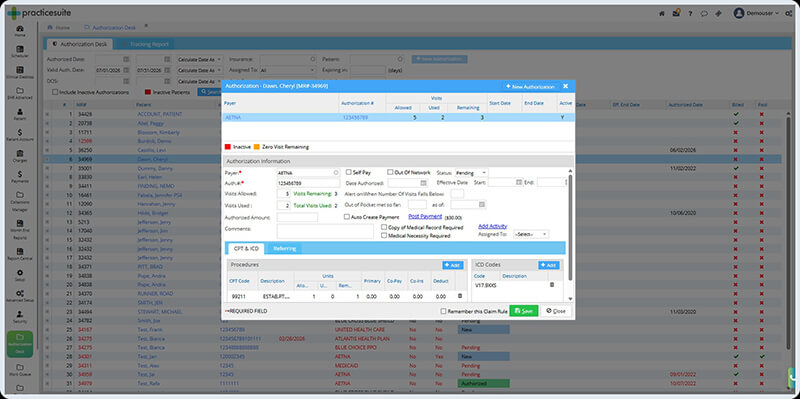Click the Add Activity link

pyautogui.click(x=492, y=226)
